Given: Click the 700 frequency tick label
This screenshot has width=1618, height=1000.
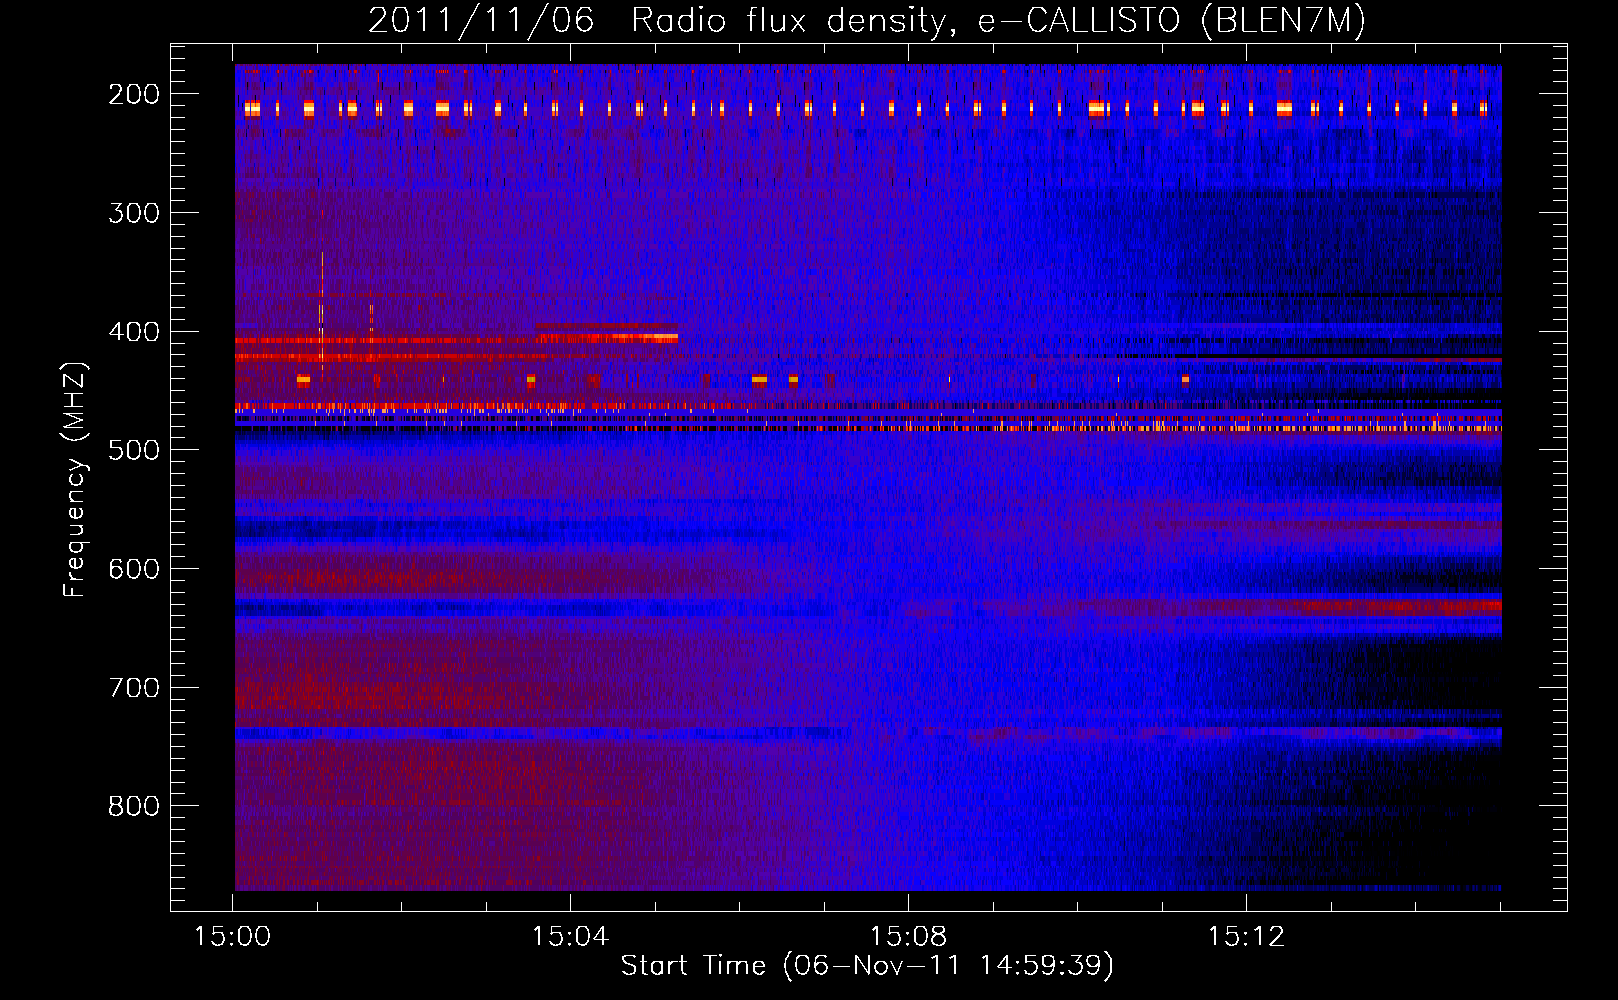Looking at the screenshot, I should (x=134, y=688).
